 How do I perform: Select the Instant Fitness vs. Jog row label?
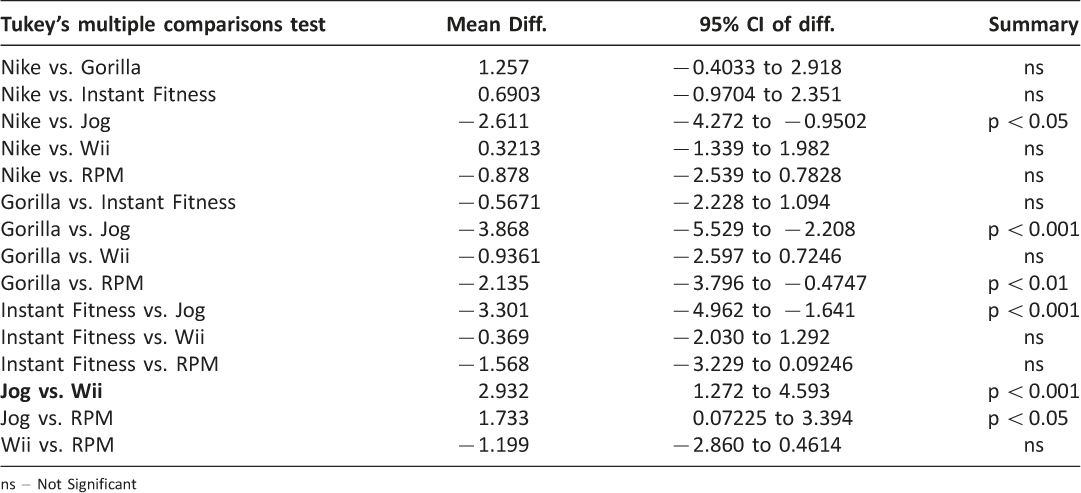pos(103,310)
